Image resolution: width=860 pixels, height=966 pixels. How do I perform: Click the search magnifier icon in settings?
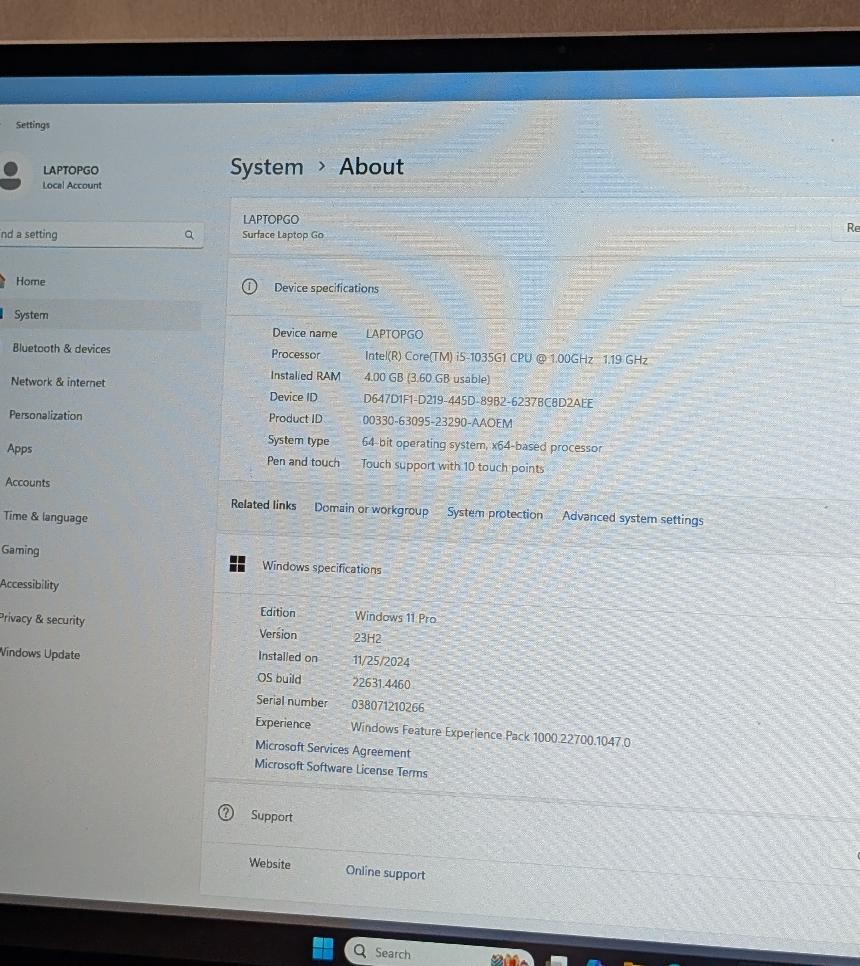click(188, 235)
